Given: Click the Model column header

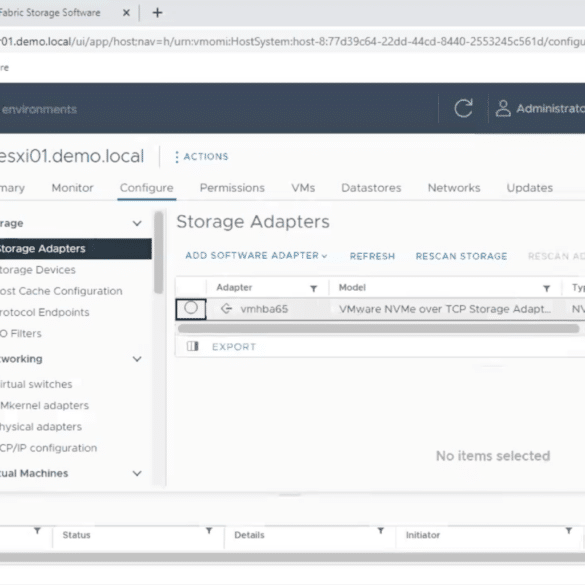Looking at the screenshot, I should point(352,287).
